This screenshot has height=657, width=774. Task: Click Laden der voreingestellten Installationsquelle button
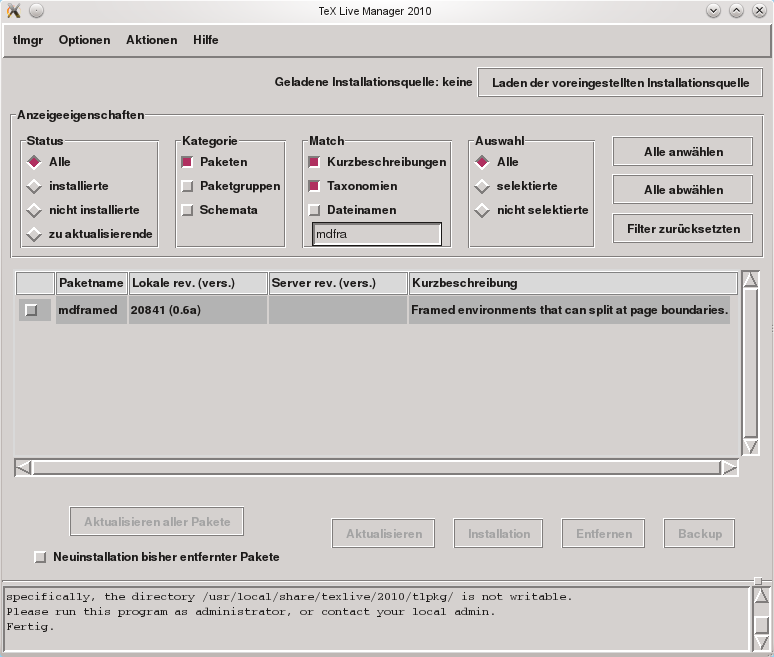(620, 82)
